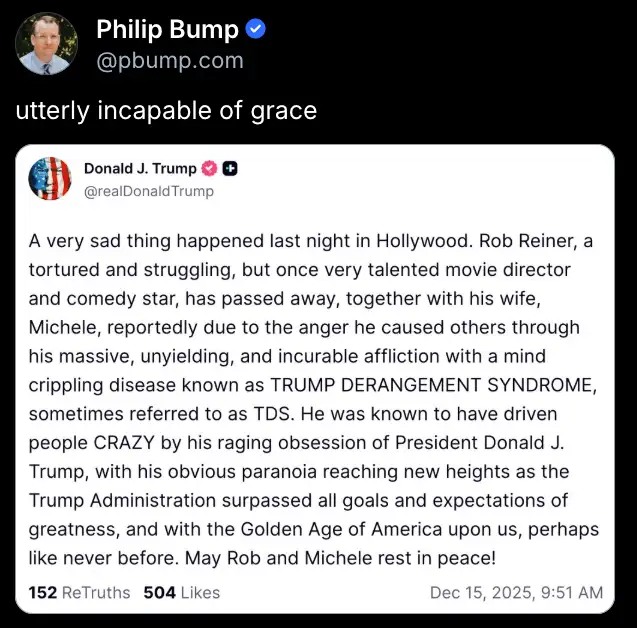Screen dimensions: 637x628
Task: Click the red verified badge icon
Action: [x=210, y=169]
